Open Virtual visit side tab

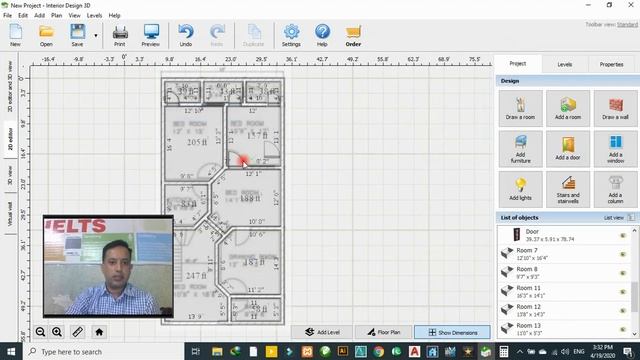tap(10, 213)
